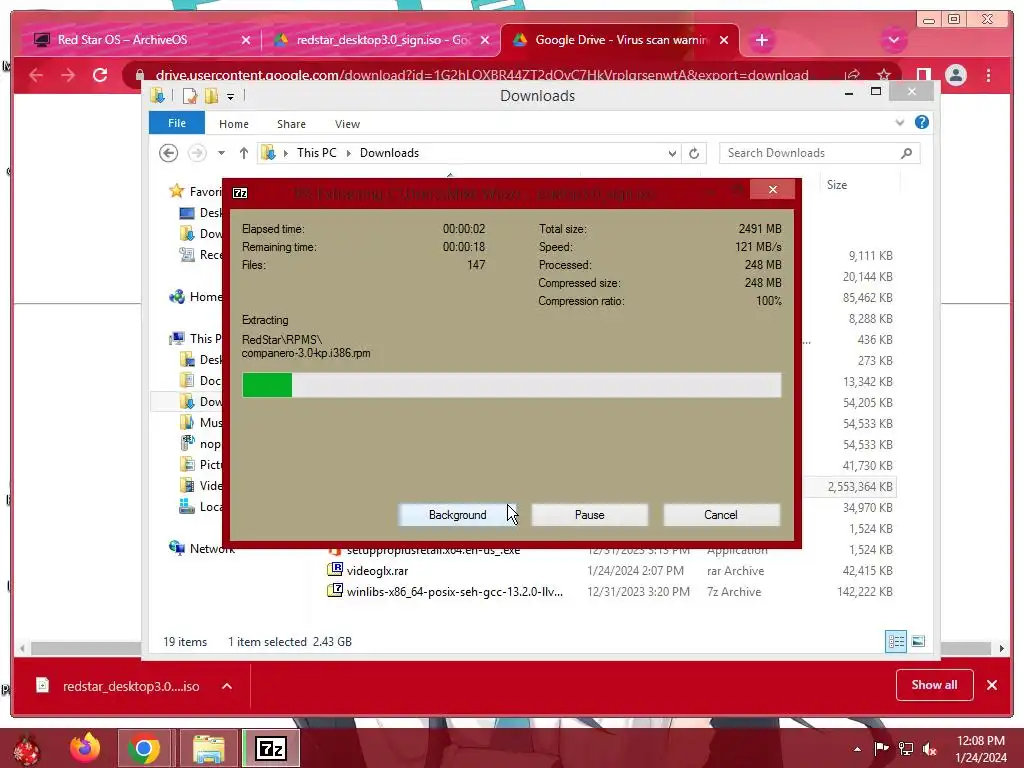
Task: Open the File tab in Downloads window
Action: pyautogui.click(x=176, y=123)
